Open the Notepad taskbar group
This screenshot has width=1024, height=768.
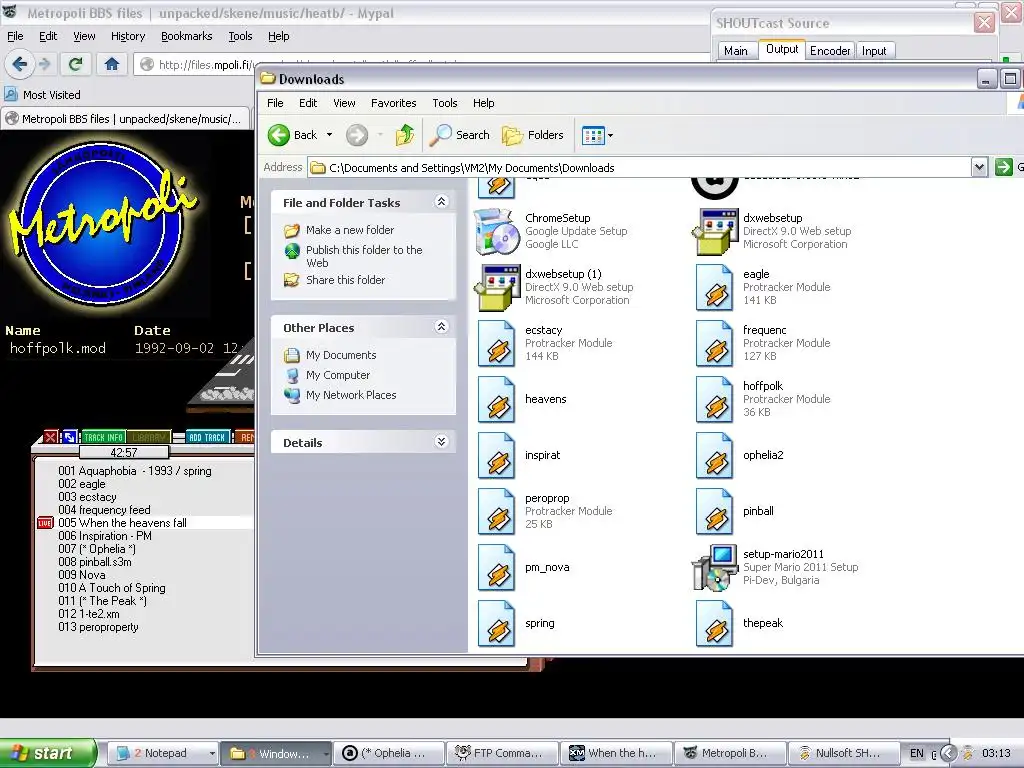pos(163,753)
